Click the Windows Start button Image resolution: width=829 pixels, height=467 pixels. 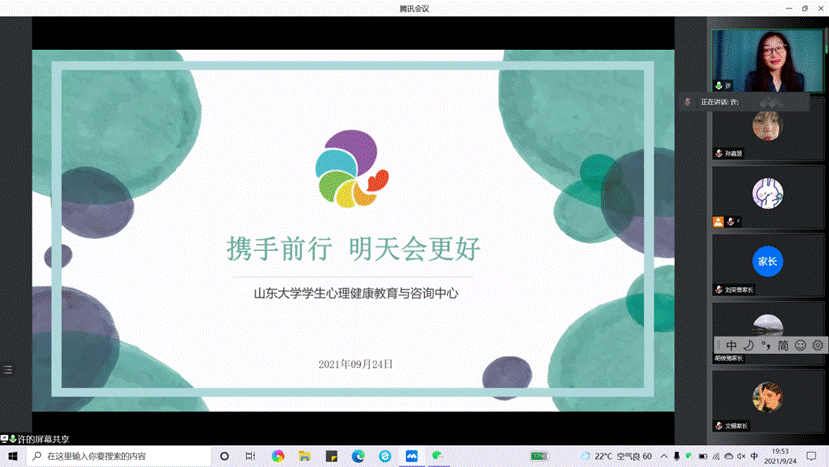(11, 456)
